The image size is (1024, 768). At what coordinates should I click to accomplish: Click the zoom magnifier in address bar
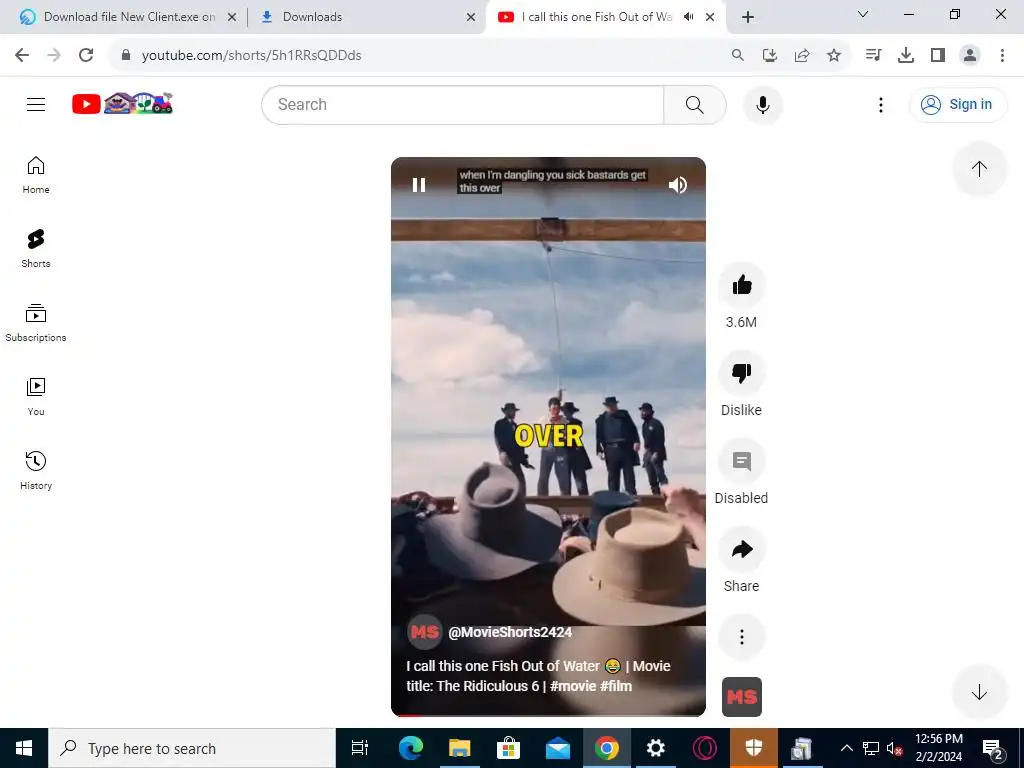coord(738,55)
